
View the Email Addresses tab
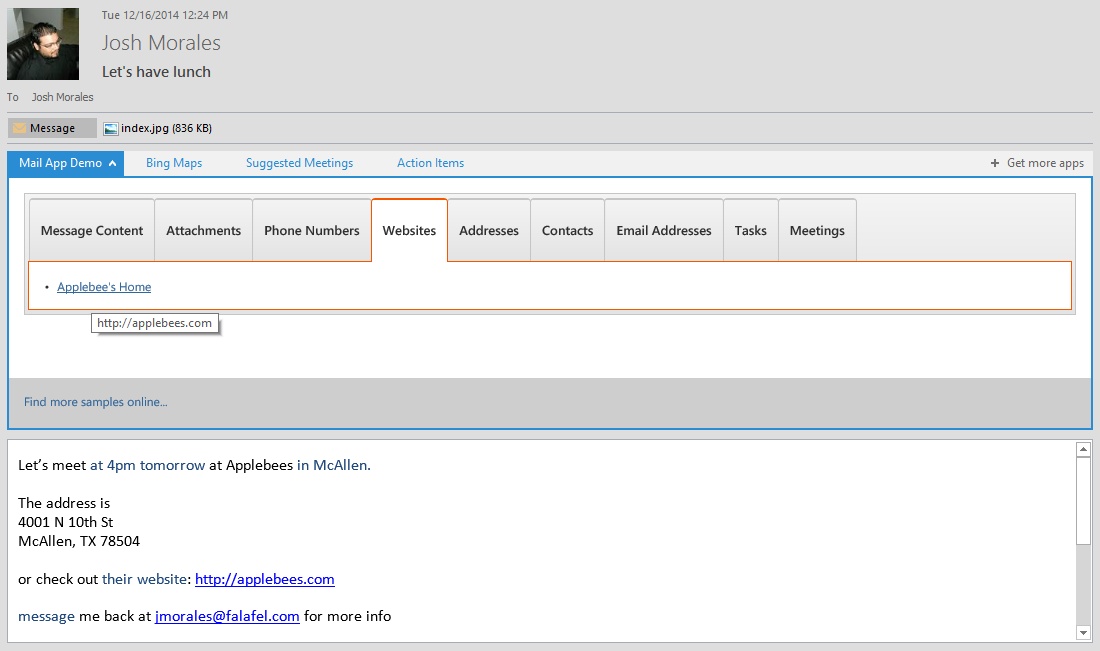click(x=663, y=230)
